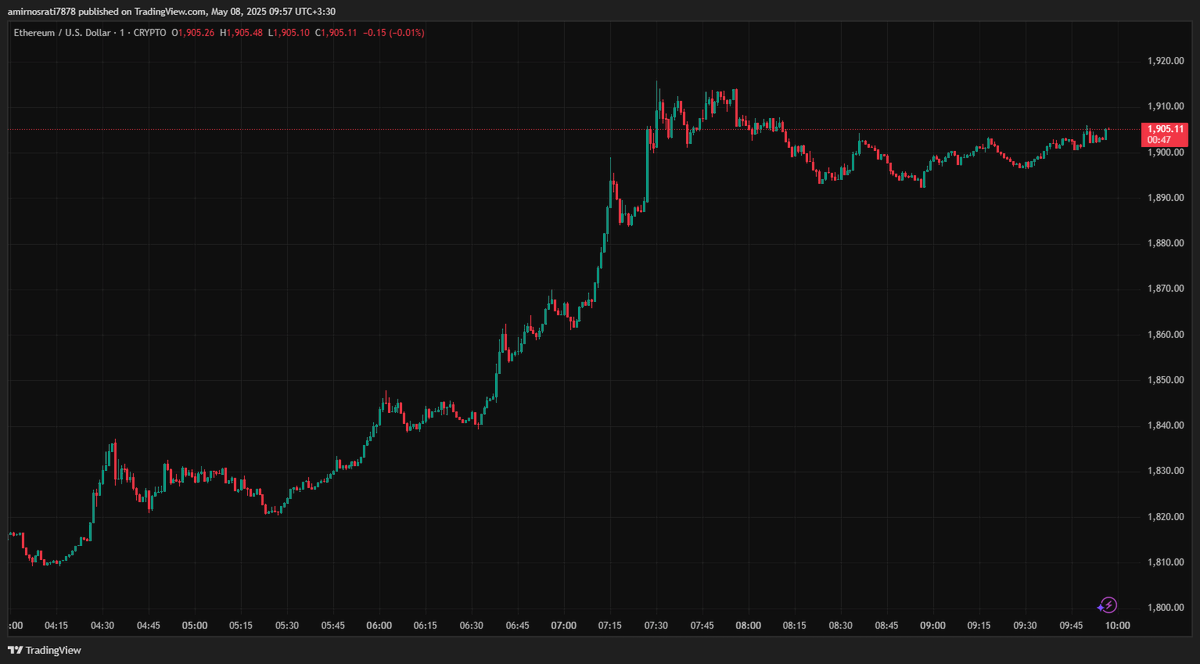Select the current price label 1,905.11
Image resolution: width=1200 pixels, height=664 pixels.
(1166, 129)
